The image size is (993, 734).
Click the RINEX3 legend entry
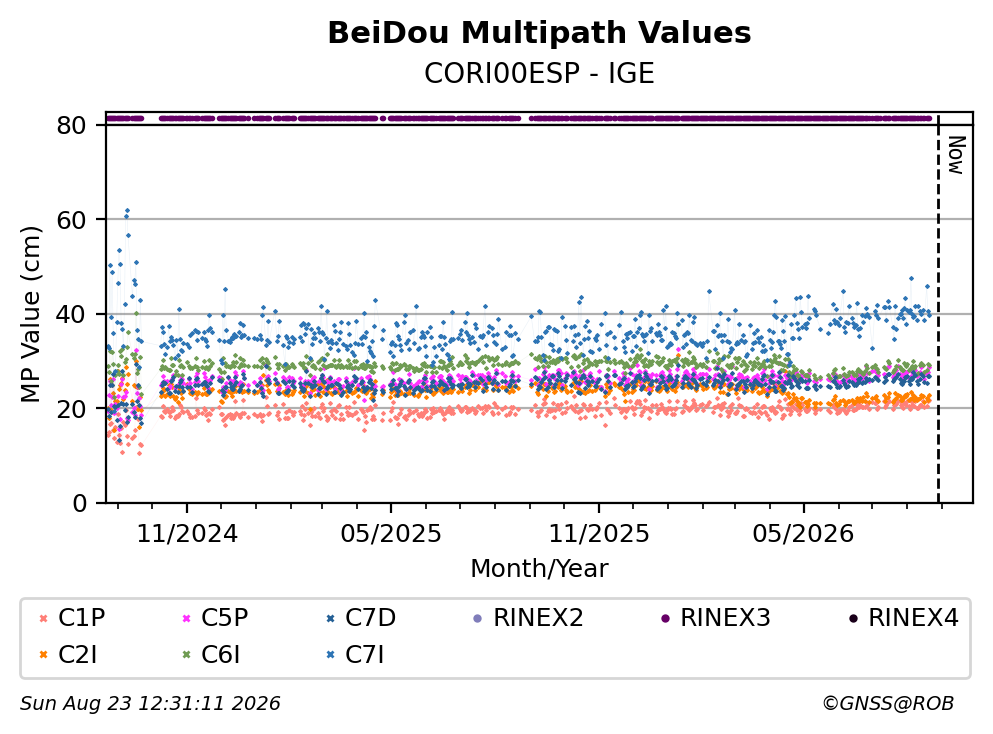coord(716,617)
